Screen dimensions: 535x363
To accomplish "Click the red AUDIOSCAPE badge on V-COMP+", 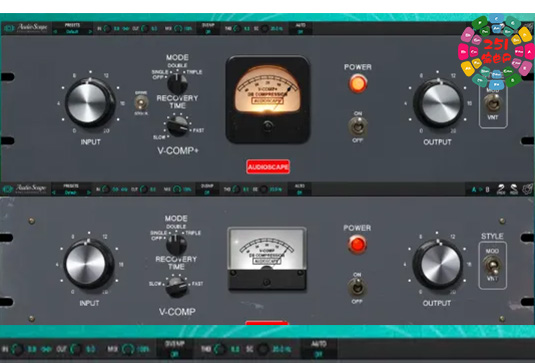I will tap(268, 167).
